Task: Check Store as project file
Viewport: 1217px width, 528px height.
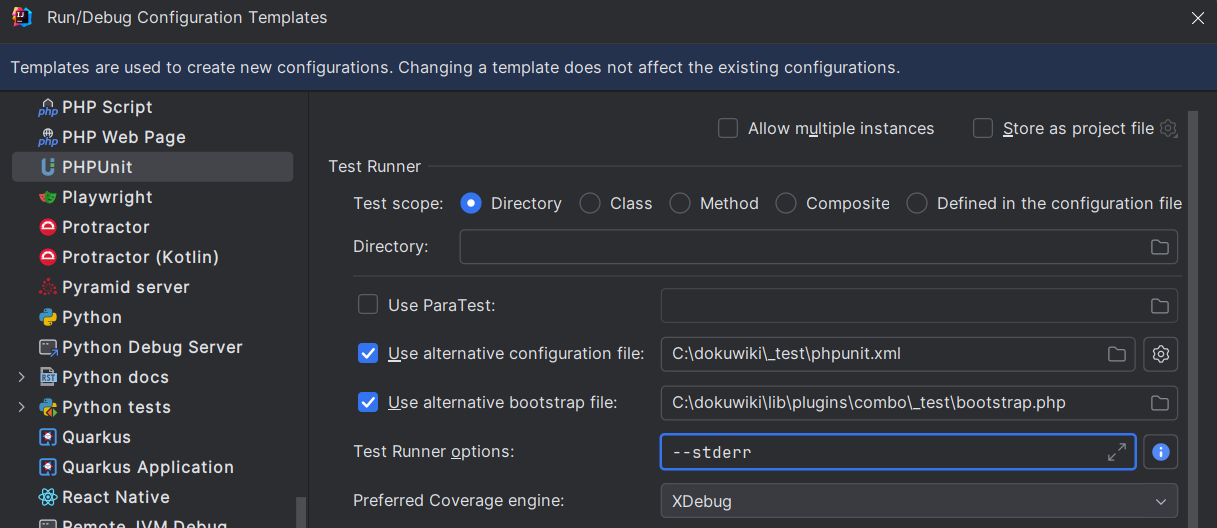Action: [983, 129]
